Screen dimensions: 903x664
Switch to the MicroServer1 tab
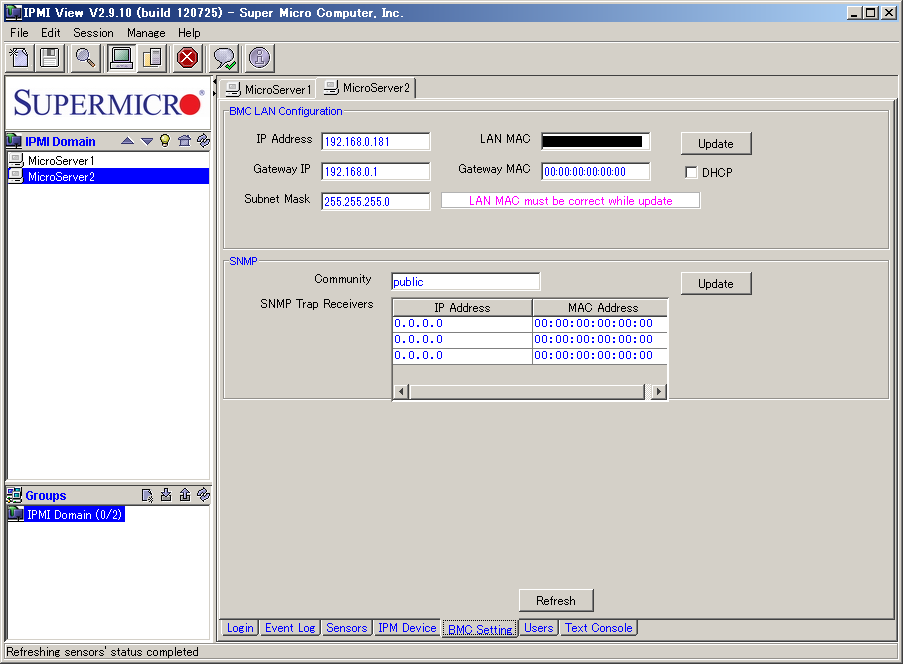pos(268,89)
